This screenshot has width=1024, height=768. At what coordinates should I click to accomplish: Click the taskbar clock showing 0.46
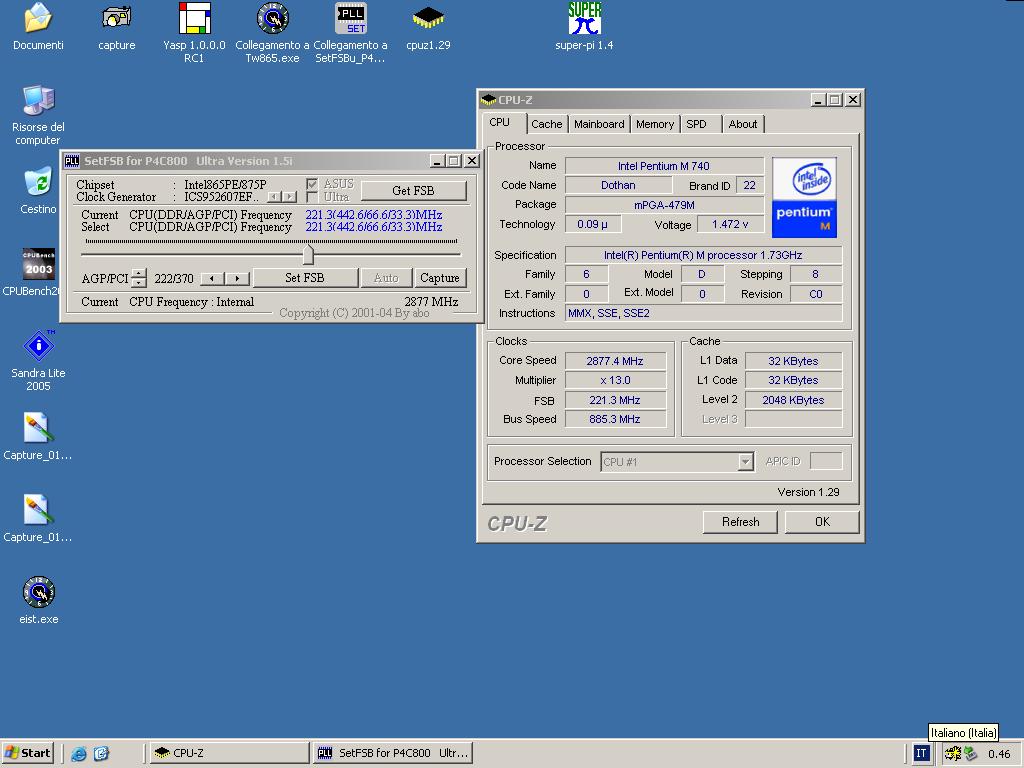pyautogui.click(x=999, y=754)
